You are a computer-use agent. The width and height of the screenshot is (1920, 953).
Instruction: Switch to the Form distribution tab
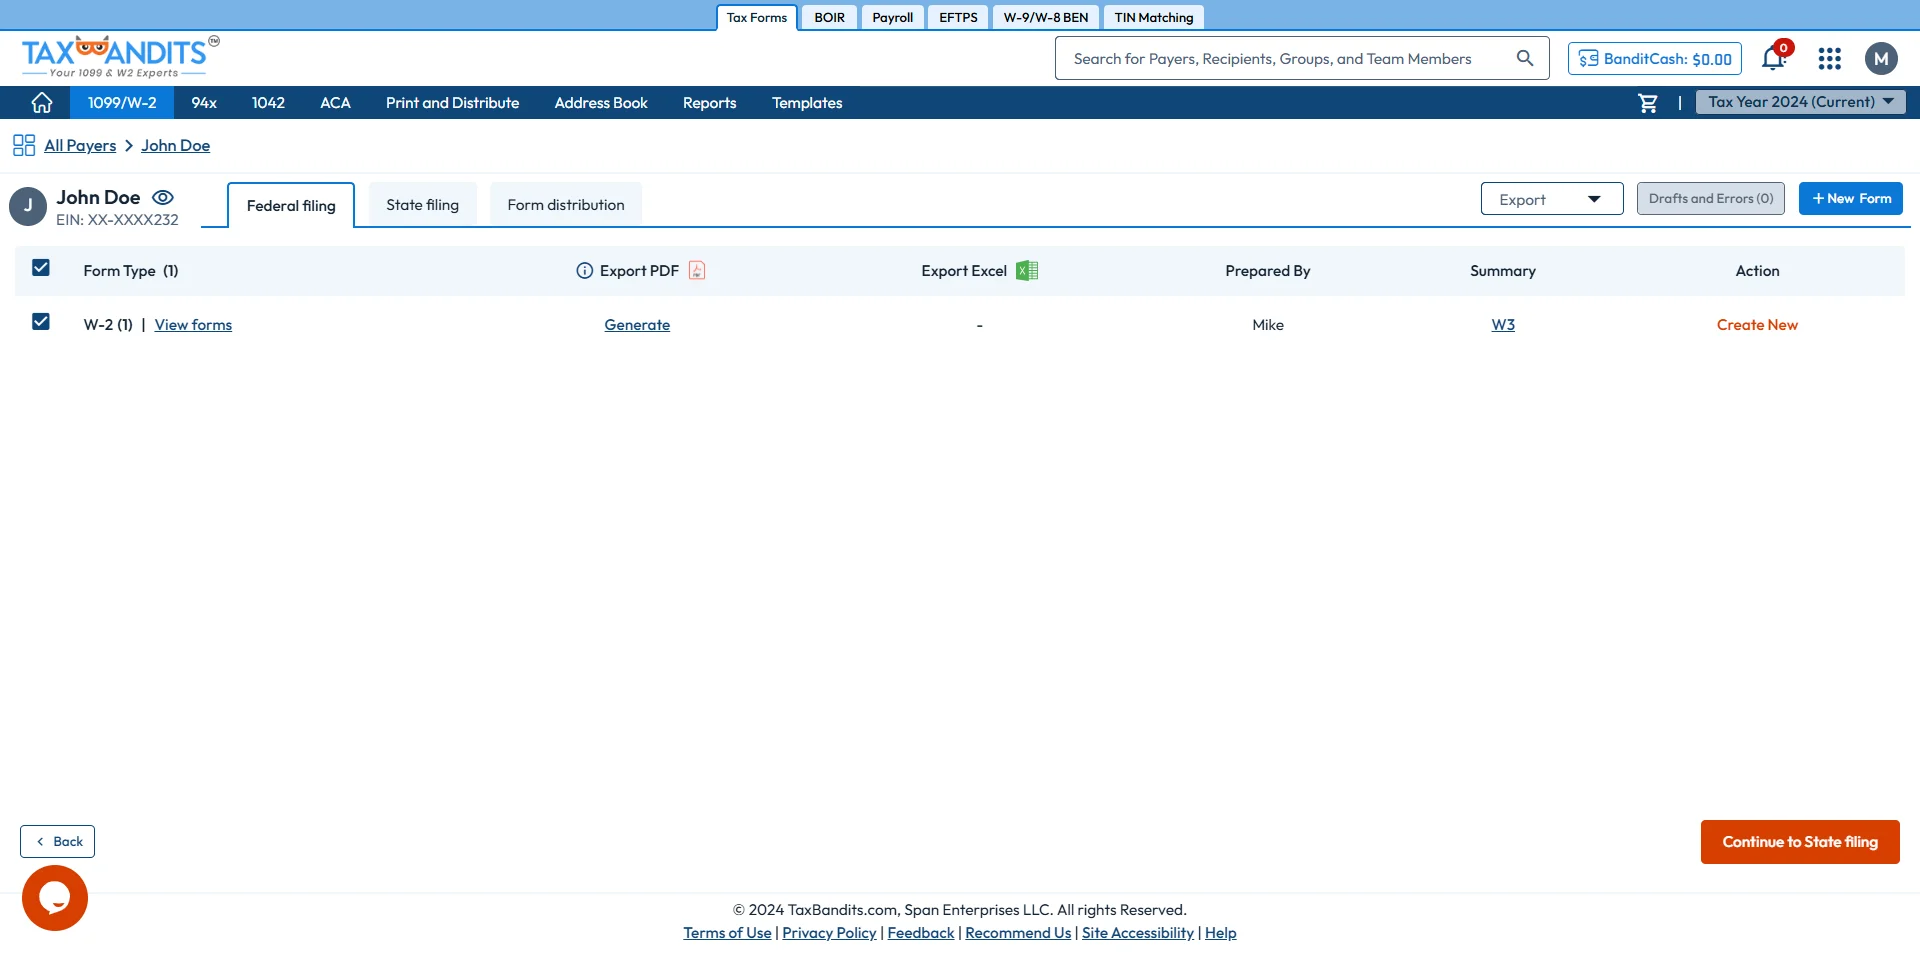pos(566,205)
